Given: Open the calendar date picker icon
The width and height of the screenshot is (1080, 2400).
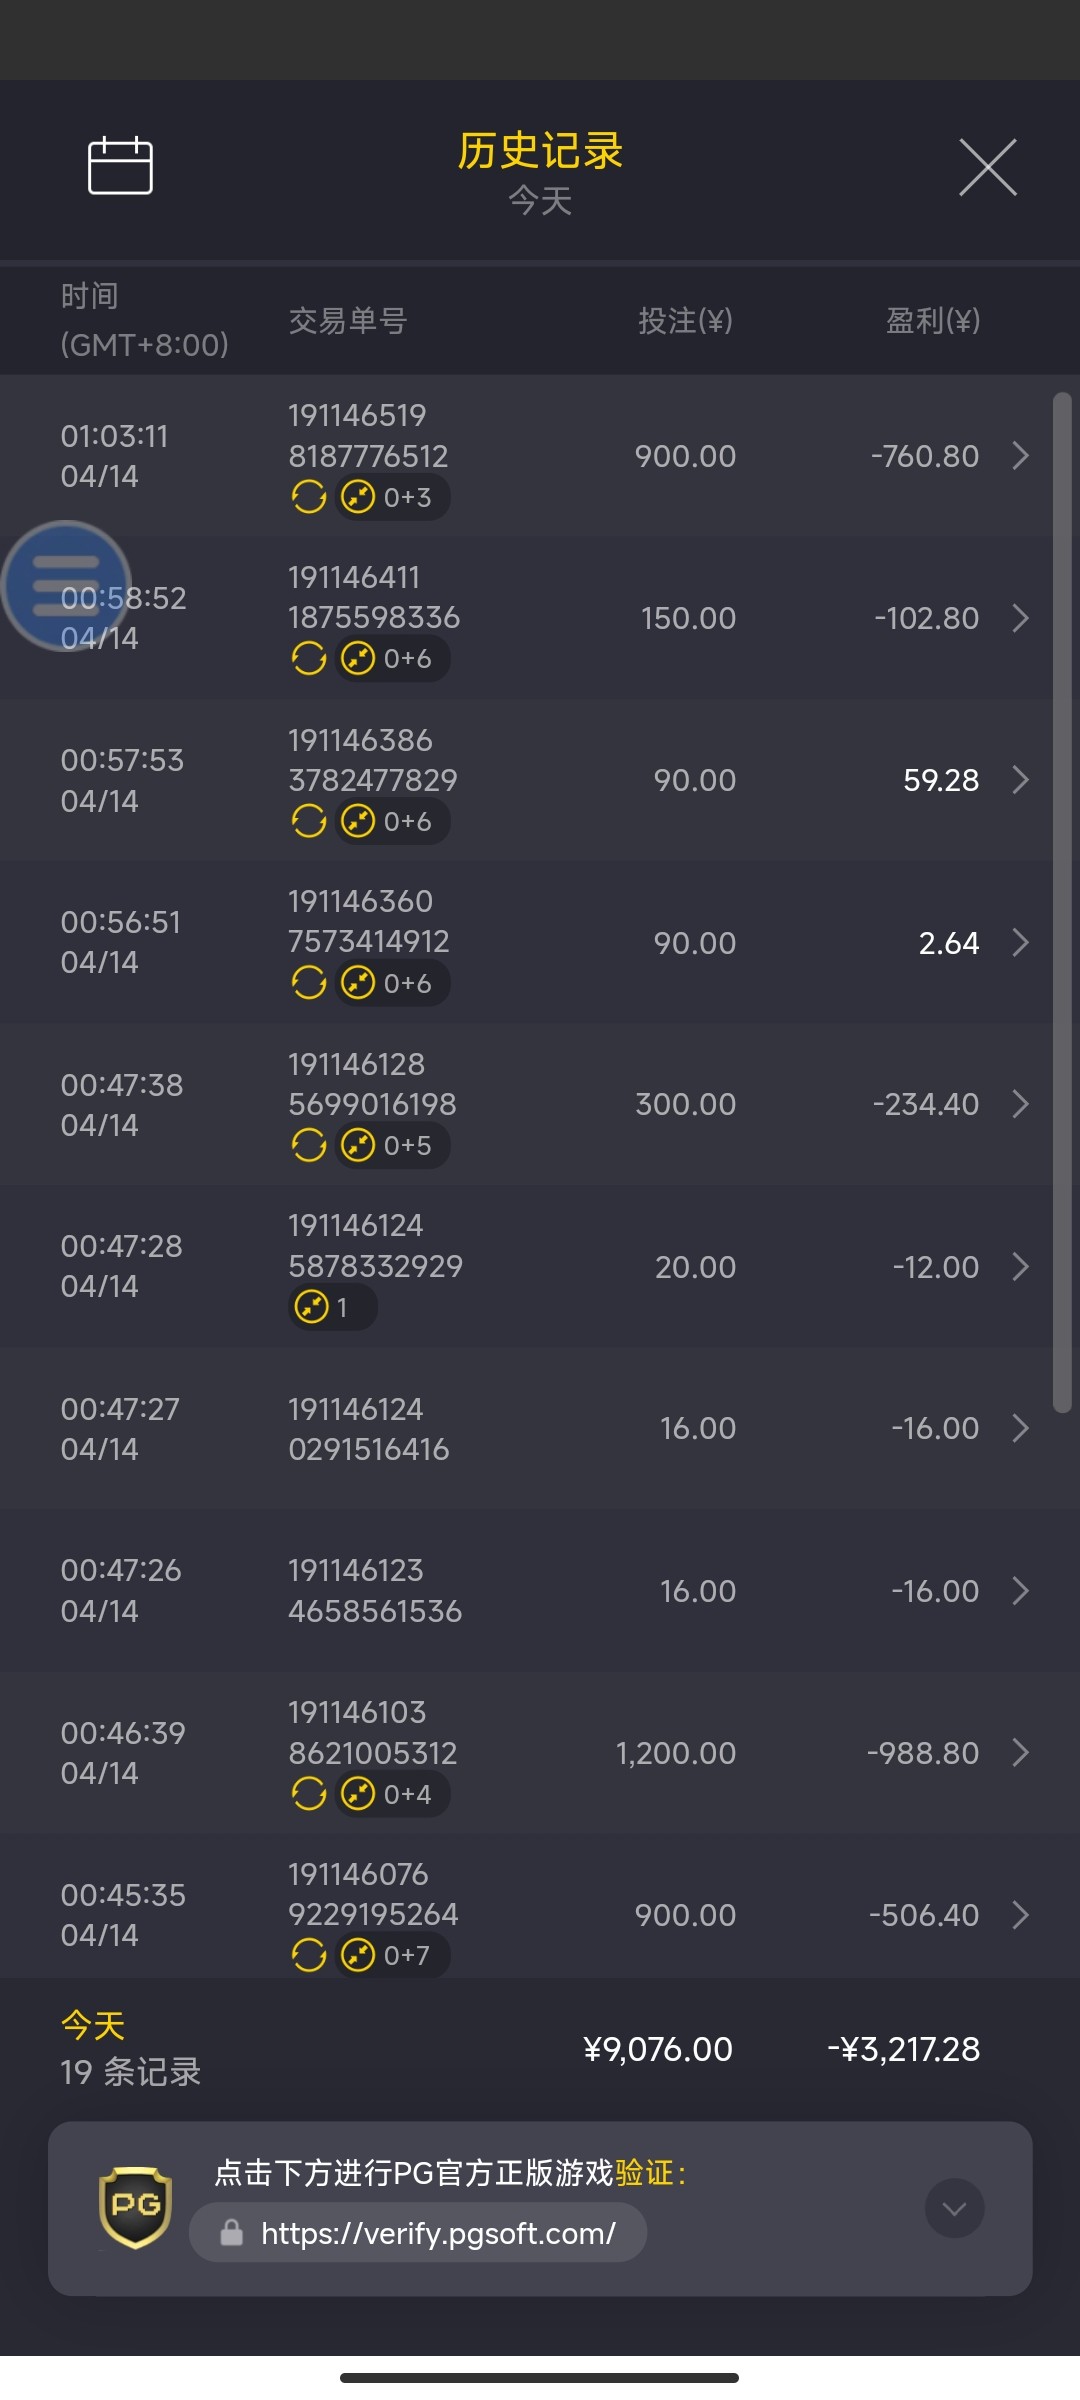Looking at the screenshot, I should 120,165.
